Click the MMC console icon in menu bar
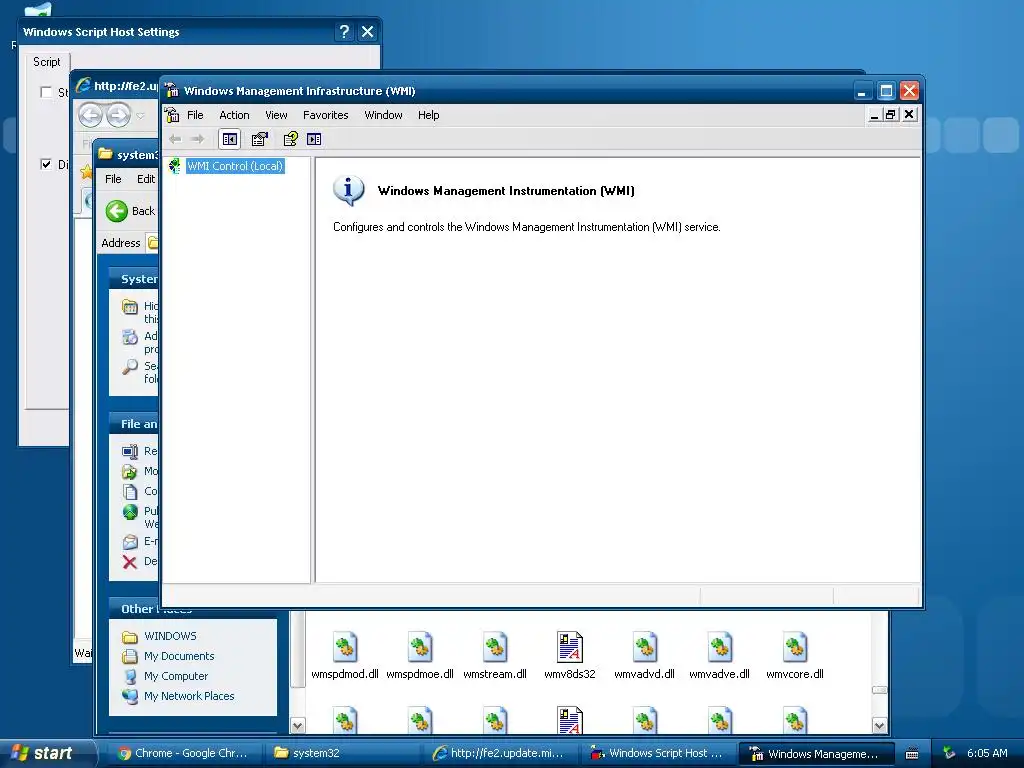 pyautogui.click(x=172, y=115)
